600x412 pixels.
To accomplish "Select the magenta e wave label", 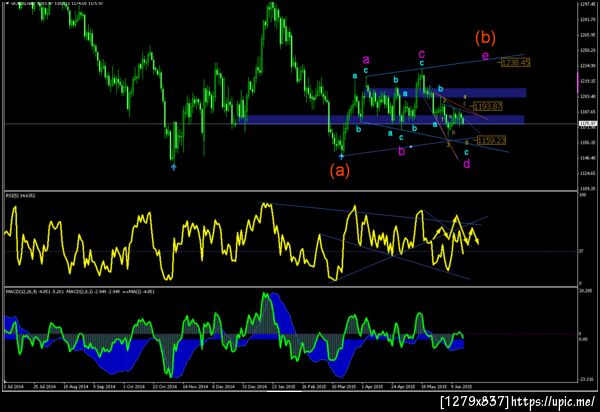I will click(485, 56).
